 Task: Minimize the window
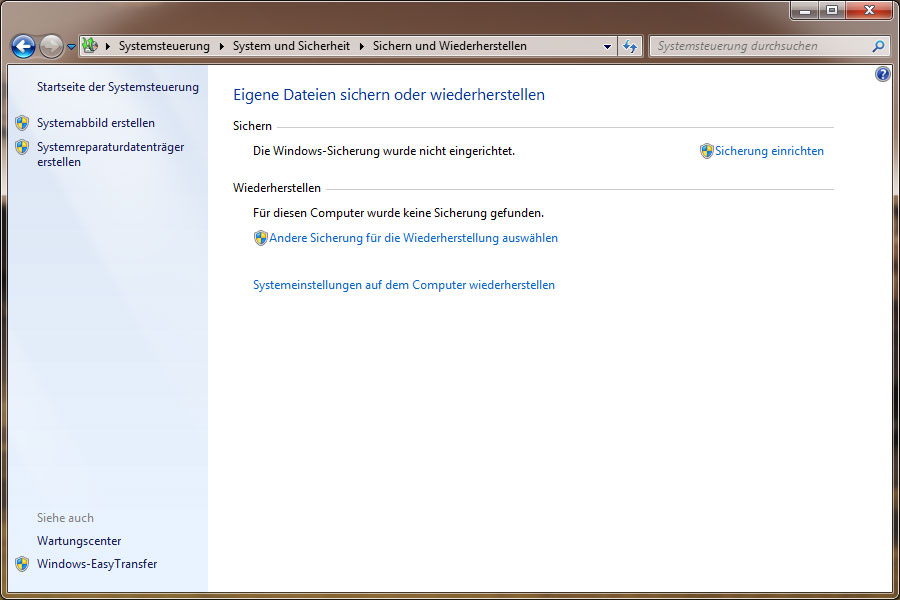805,10
